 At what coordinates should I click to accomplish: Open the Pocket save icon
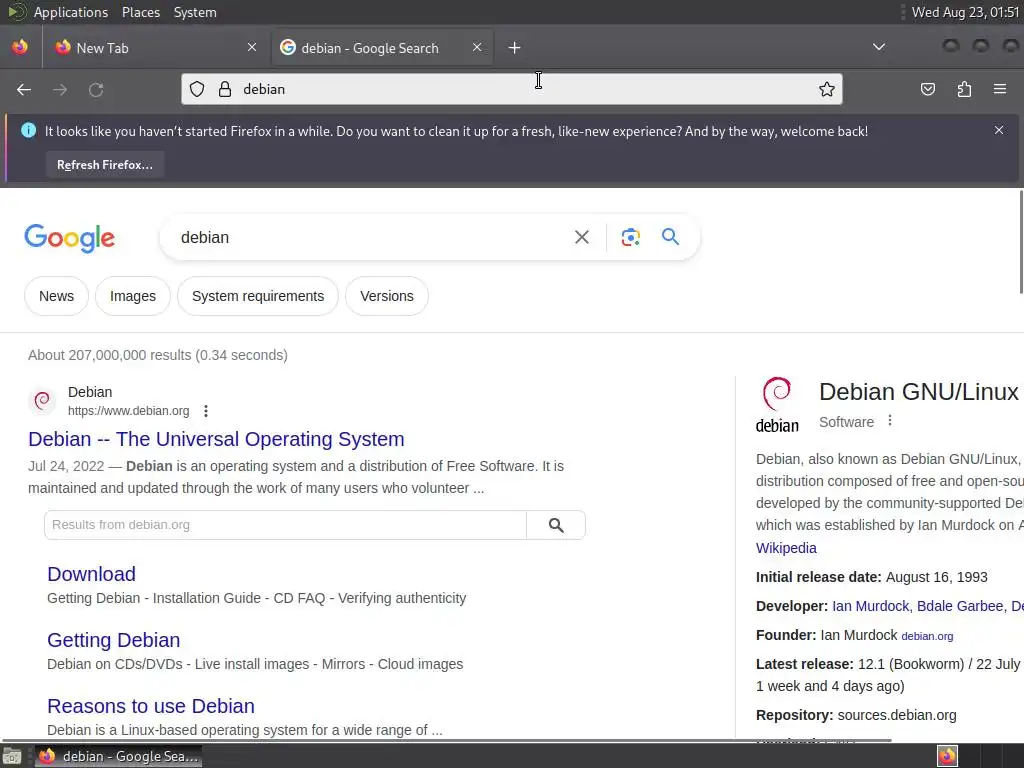click(x=927, y=89)
